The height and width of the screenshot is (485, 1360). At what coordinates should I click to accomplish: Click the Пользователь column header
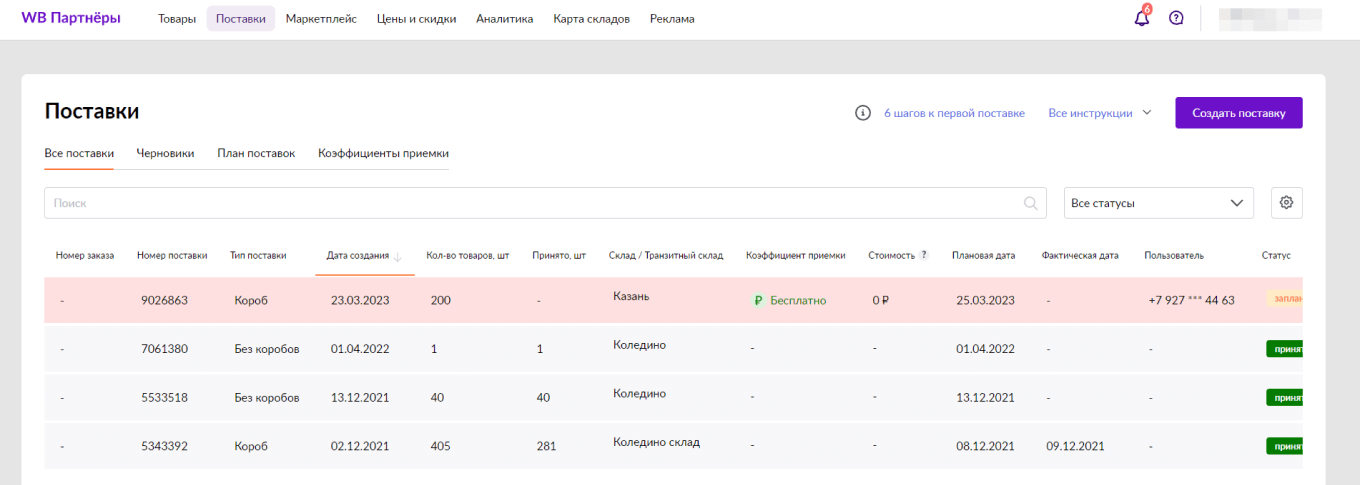pos(1174,256)
